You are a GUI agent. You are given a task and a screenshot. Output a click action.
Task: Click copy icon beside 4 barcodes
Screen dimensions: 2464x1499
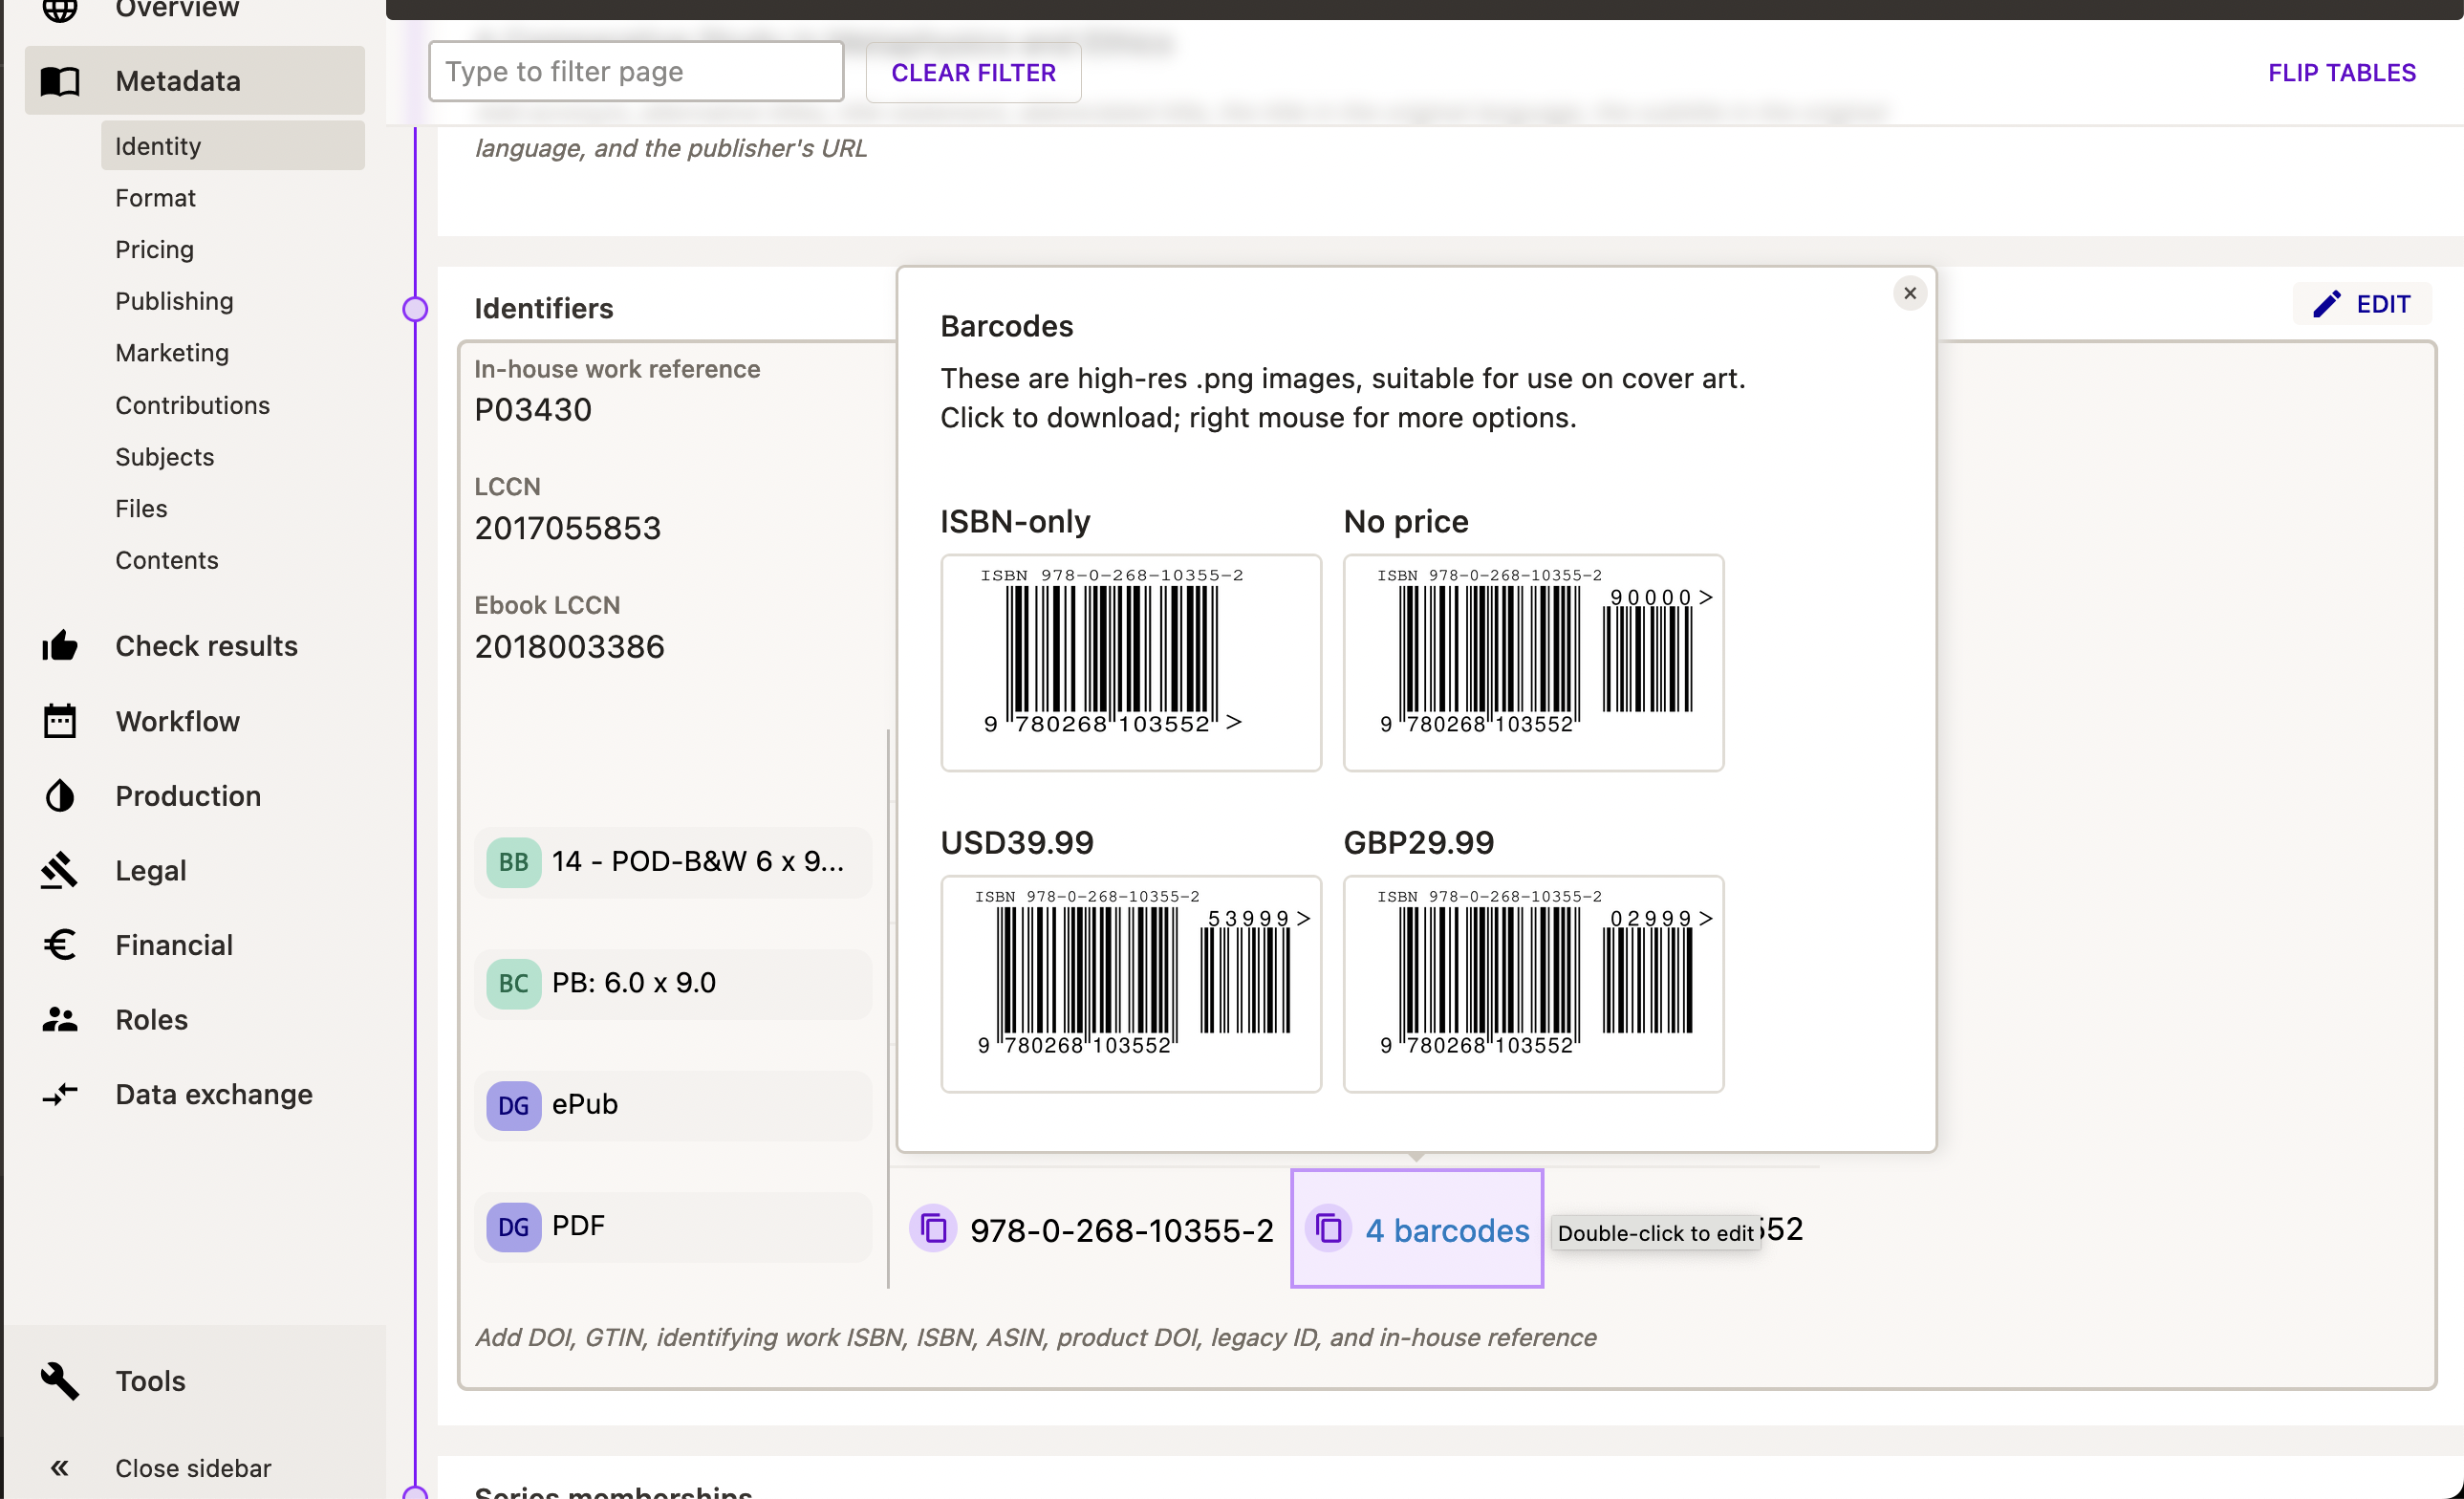pyautogui.click(x=1329, y=1229)
